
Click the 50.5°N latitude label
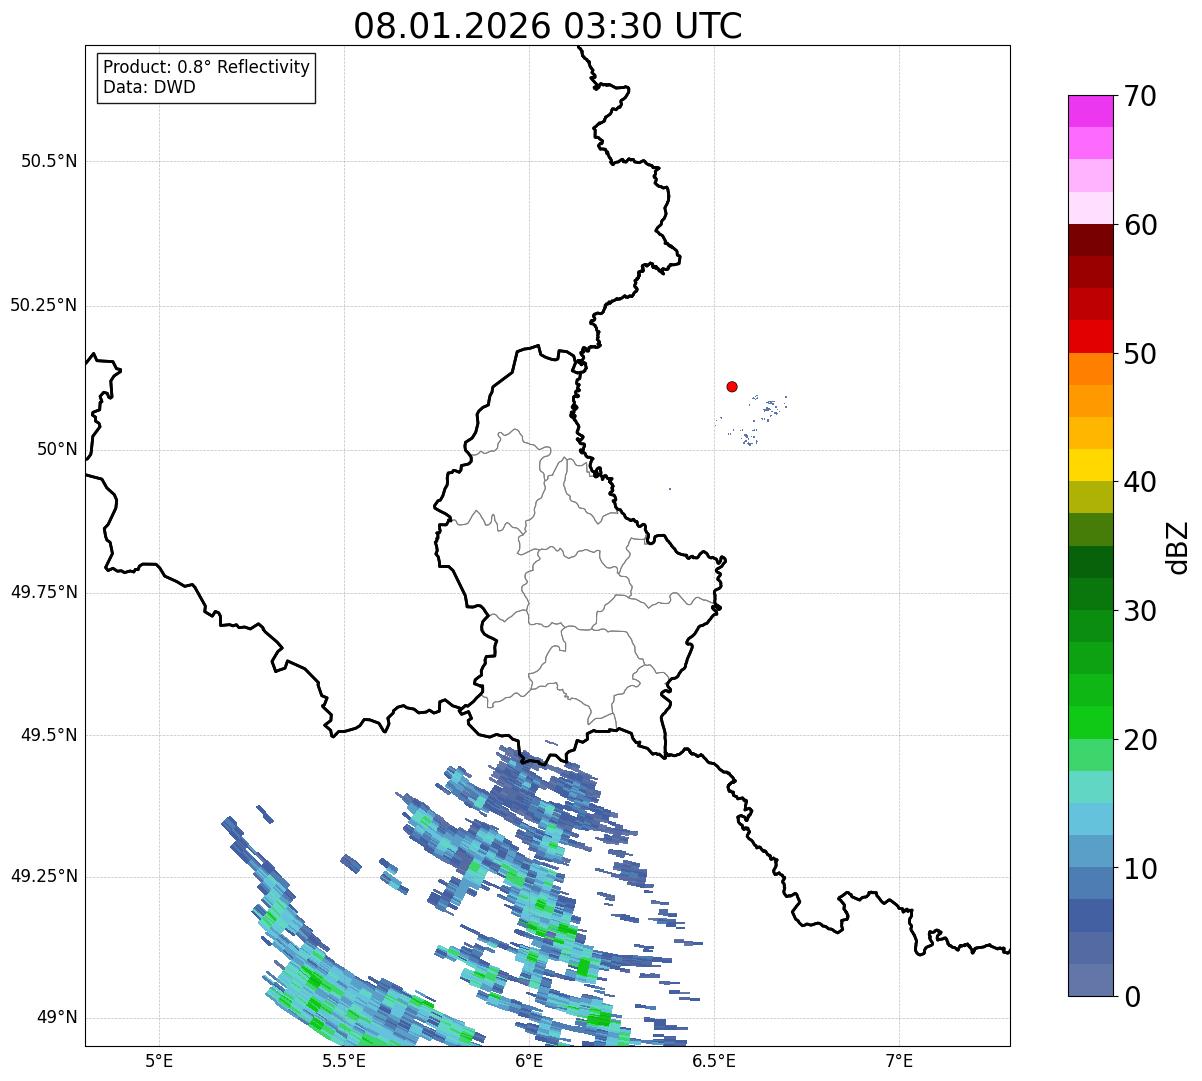49,161
